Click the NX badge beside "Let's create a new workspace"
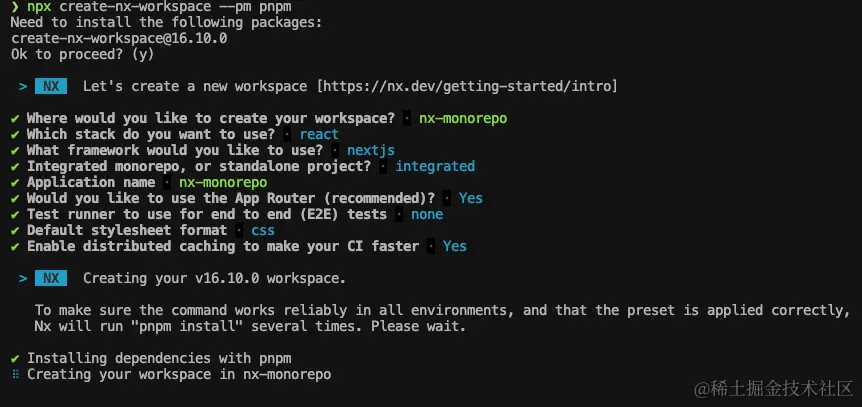 [51, 86]
